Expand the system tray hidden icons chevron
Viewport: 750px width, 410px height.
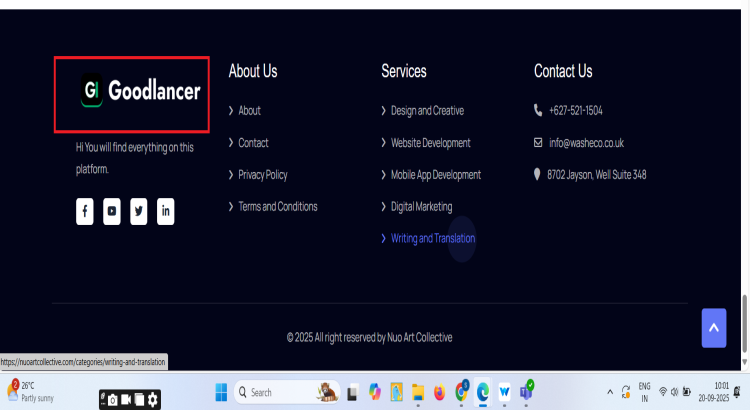coord(610,392)
